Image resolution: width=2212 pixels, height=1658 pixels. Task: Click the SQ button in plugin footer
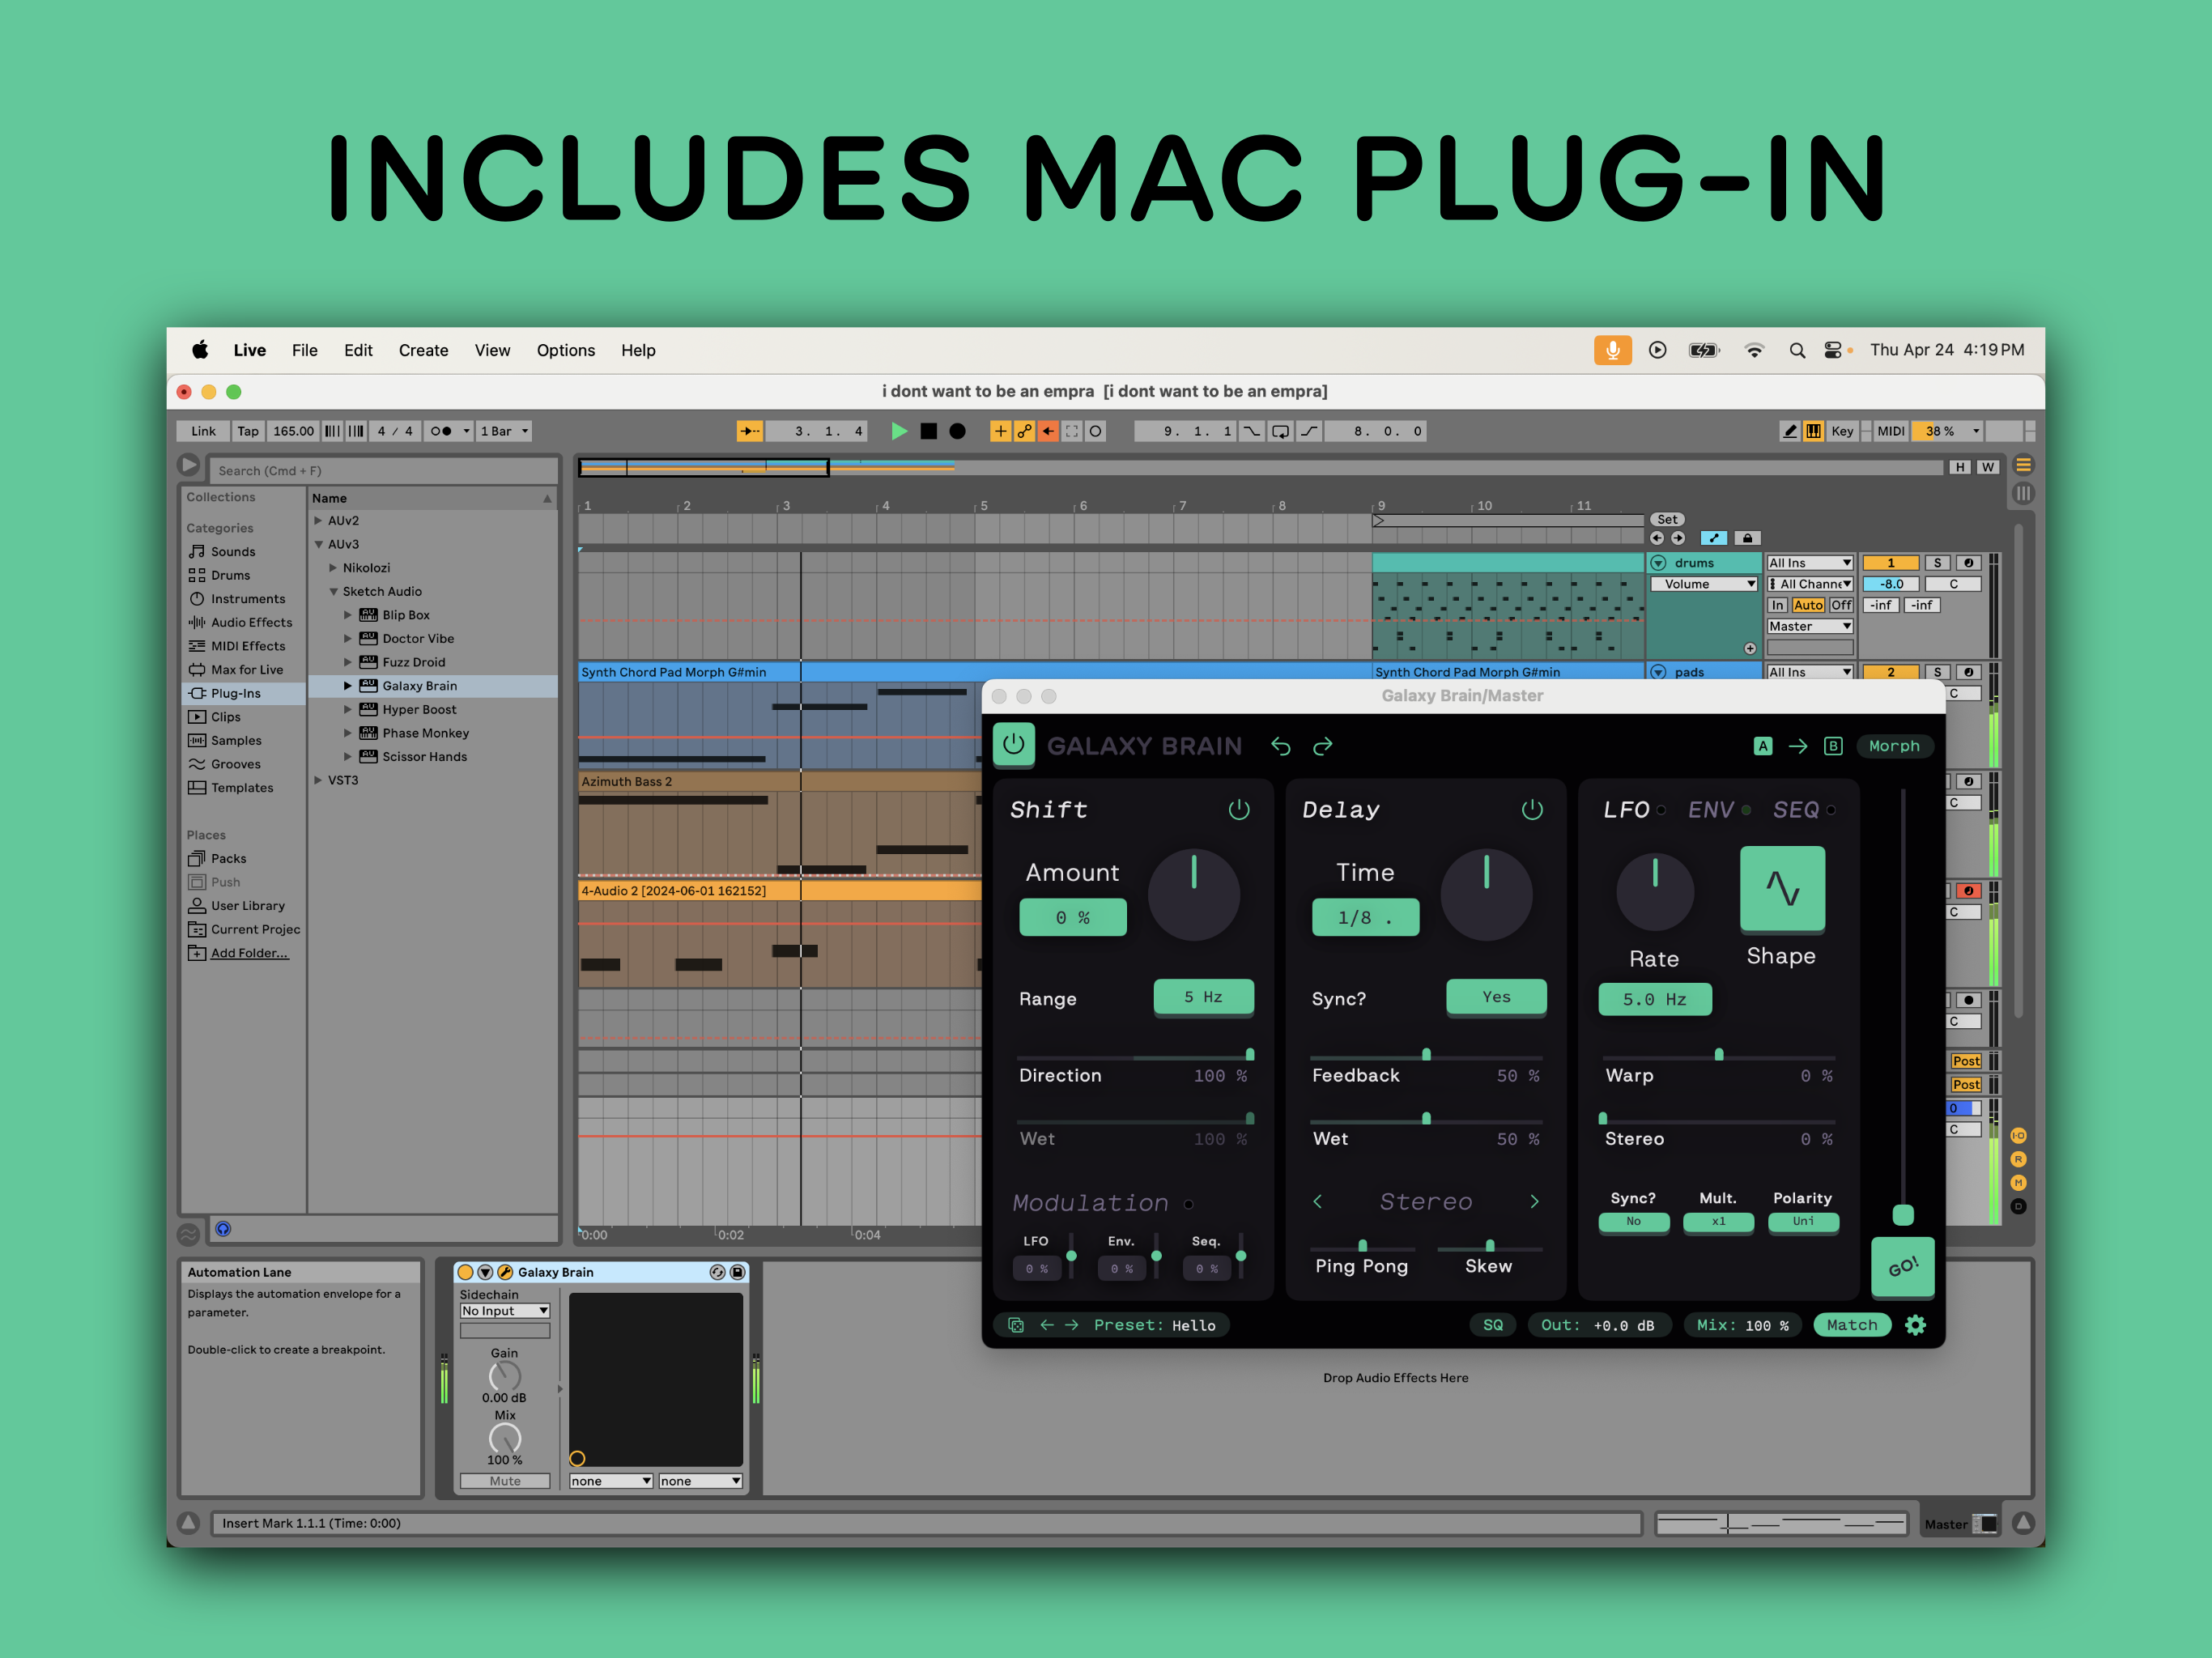[x=1493, y=1325]
